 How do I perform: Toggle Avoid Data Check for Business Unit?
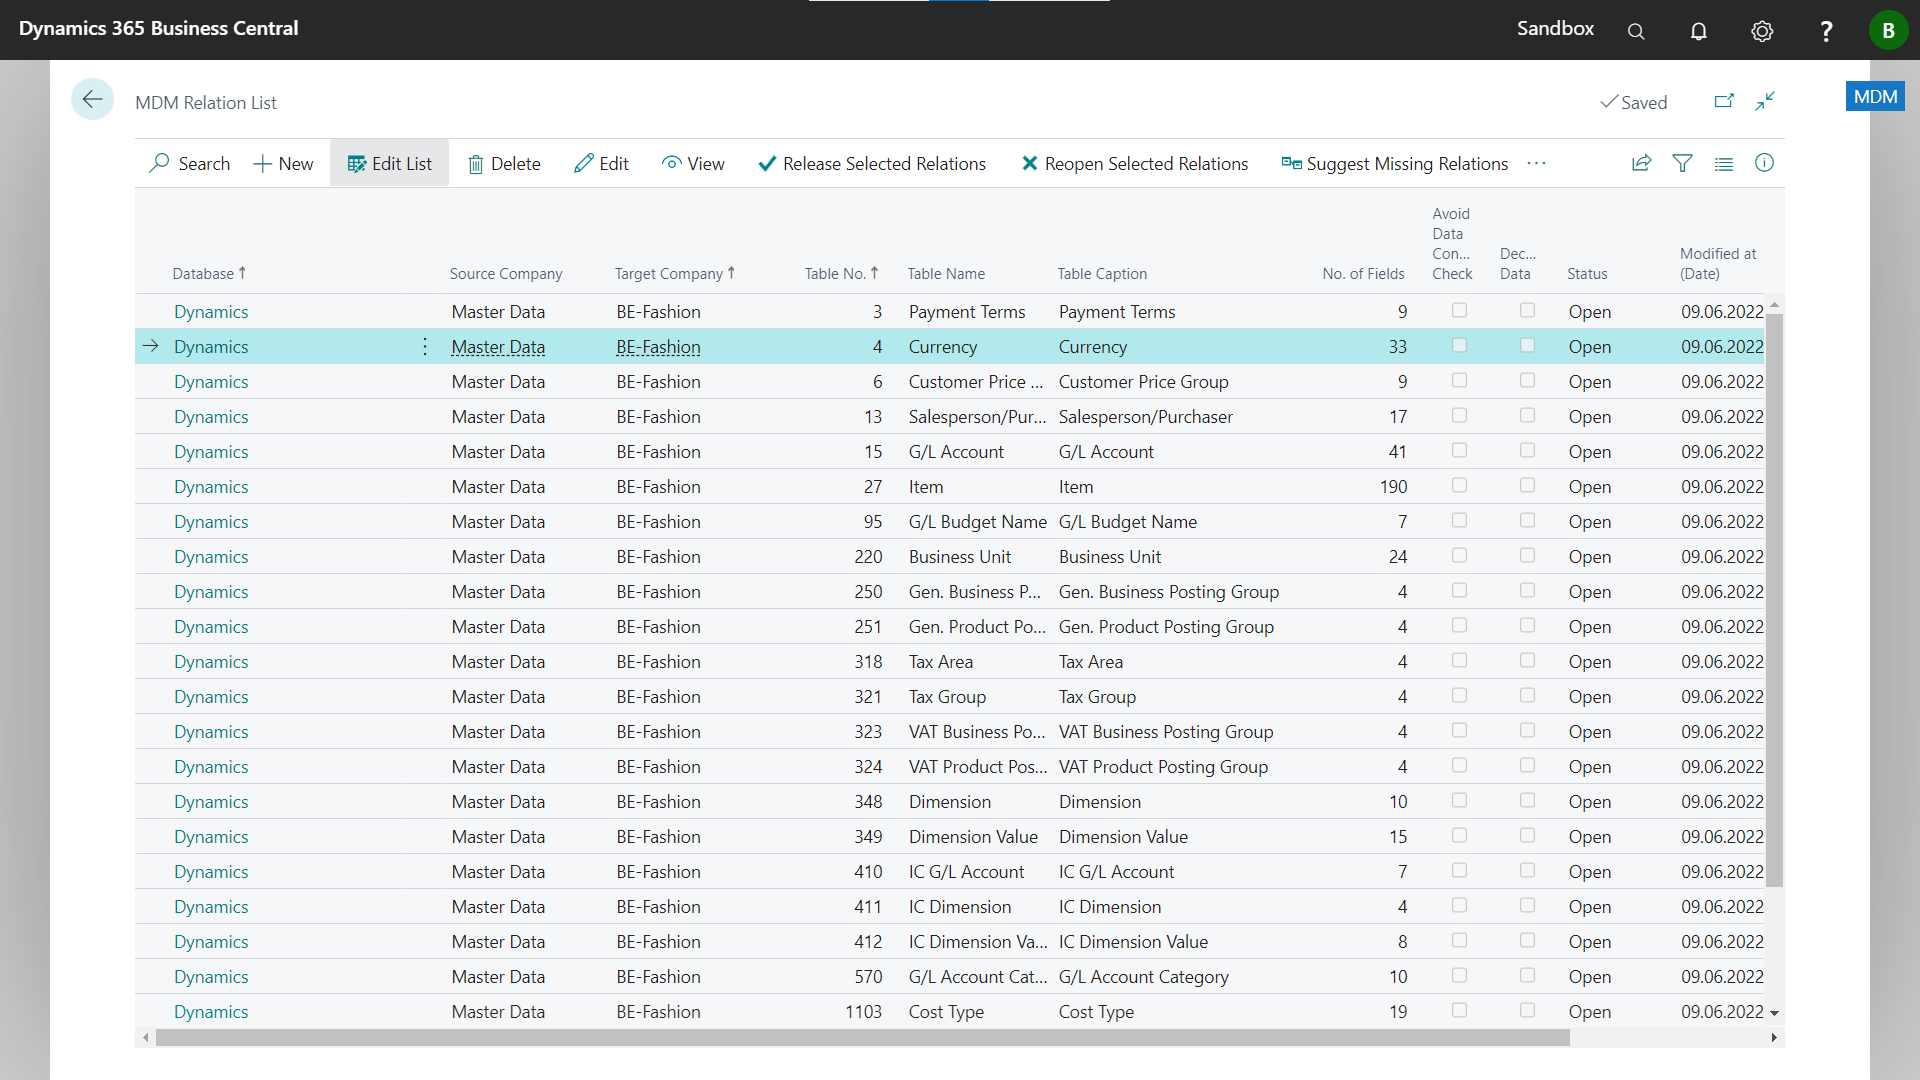point(1459,555)
